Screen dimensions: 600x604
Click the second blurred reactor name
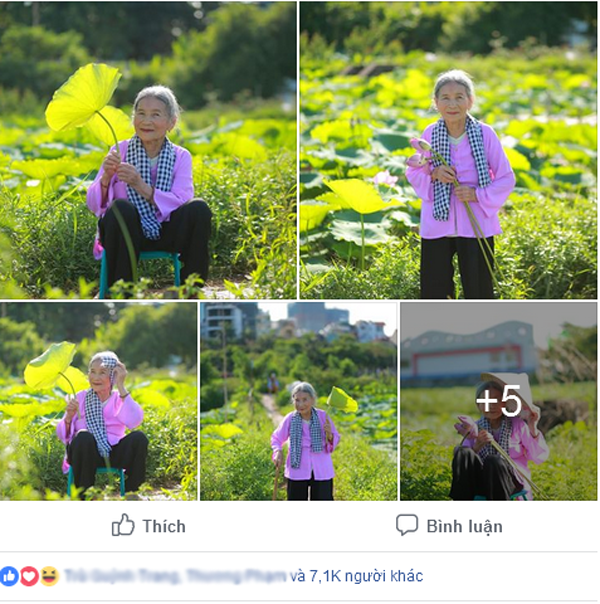[x=236, y=577]
